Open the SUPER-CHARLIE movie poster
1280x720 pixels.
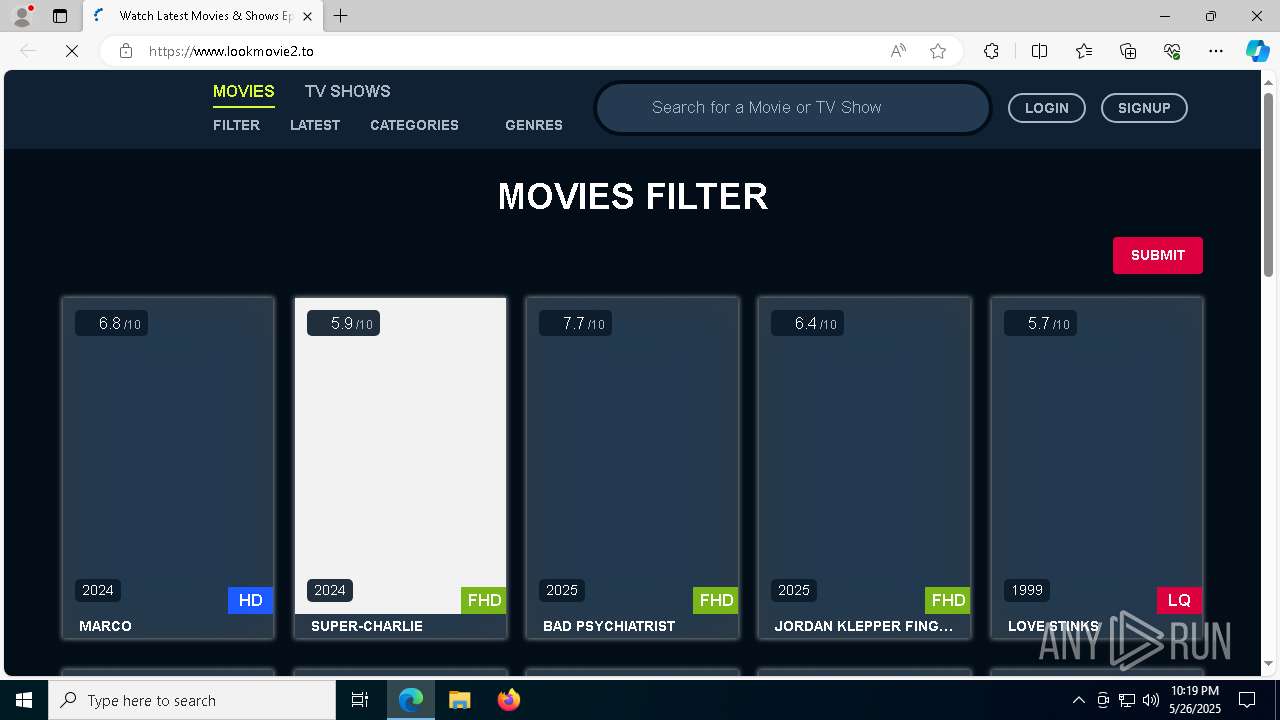(400, 455)
